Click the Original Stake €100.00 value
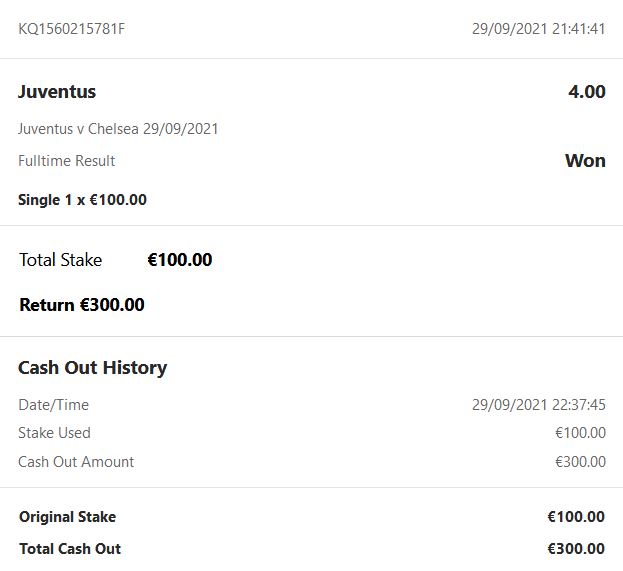 click(x=576, y=517)
